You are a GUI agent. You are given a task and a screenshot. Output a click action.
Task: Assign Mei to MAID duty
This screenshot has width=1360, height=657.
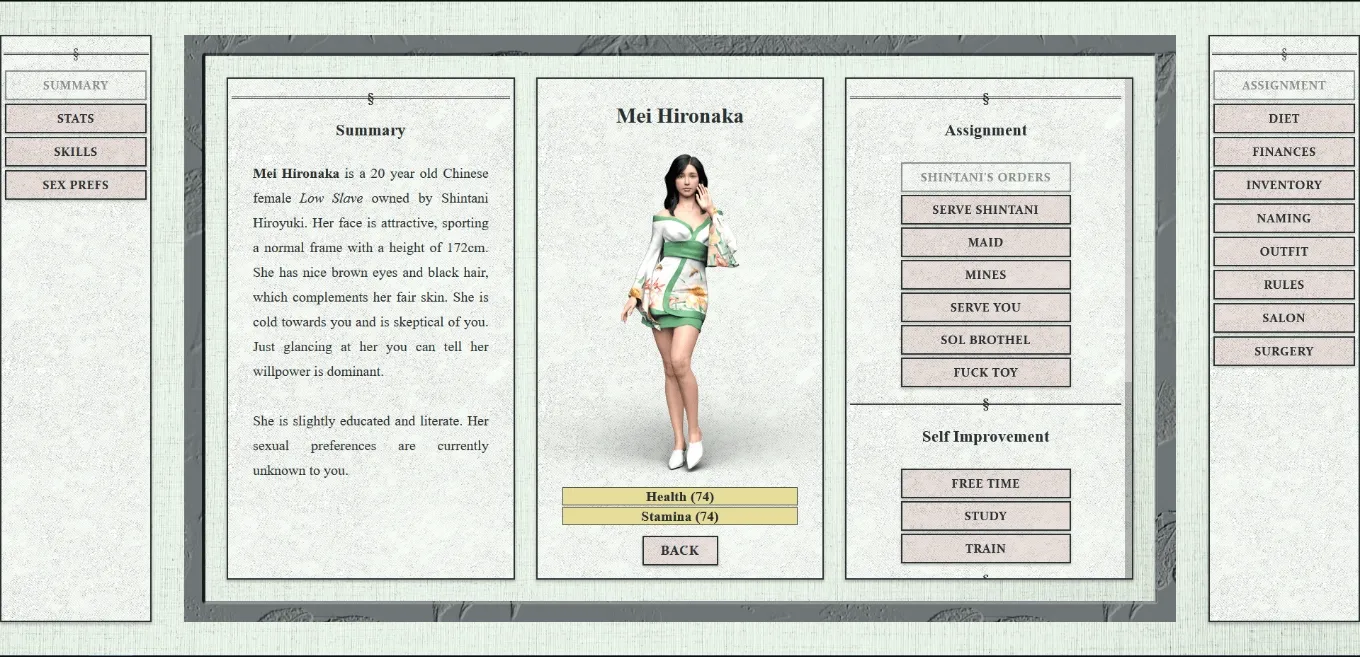(x=985, y=242)
